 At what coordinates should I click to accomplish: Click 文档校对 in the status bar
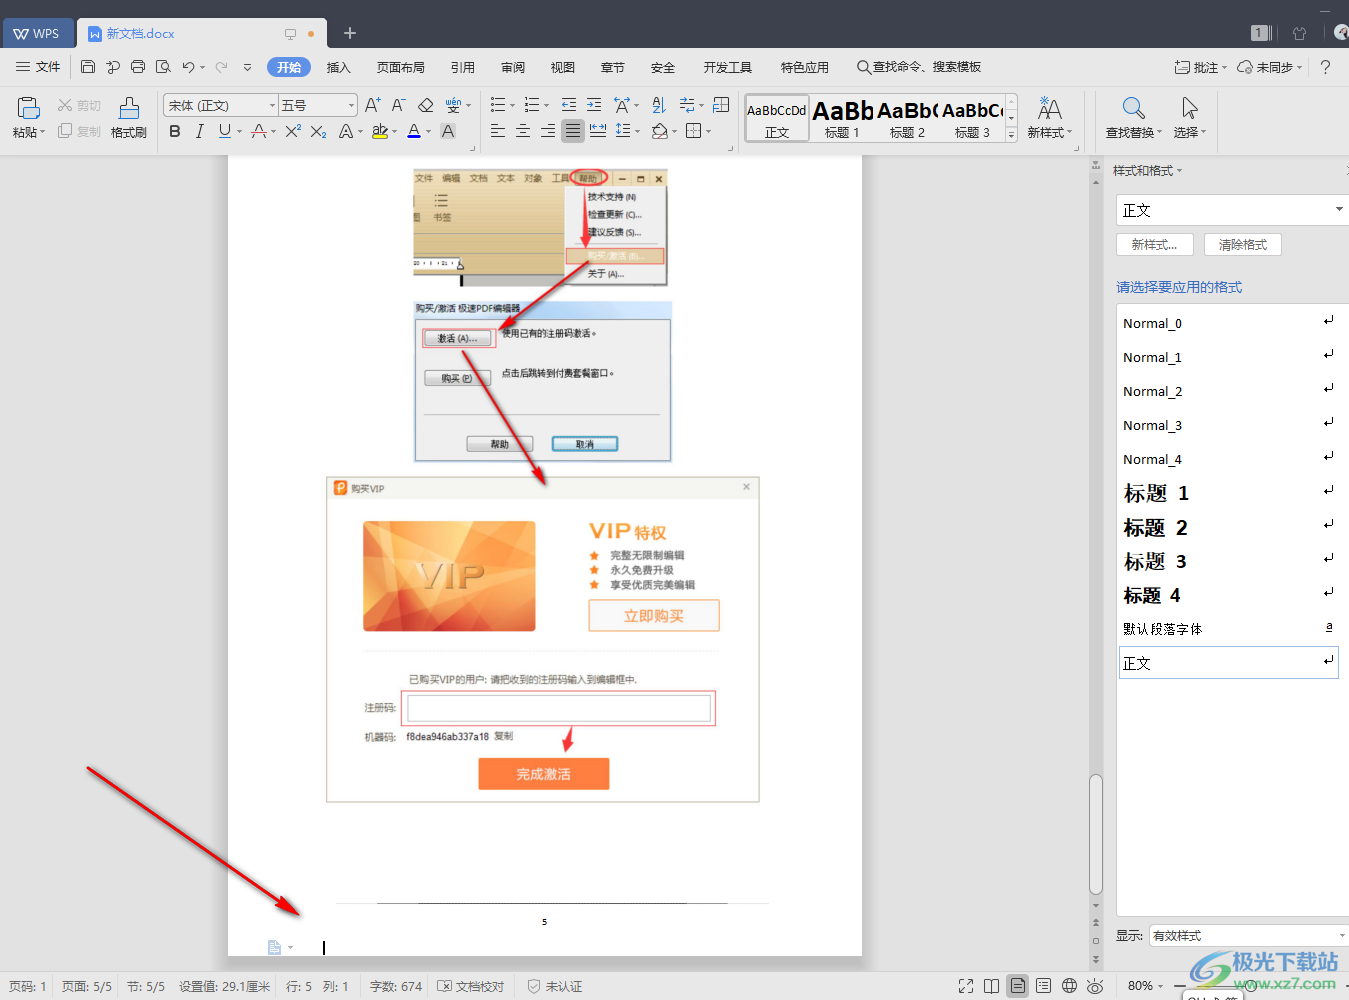pyautogui.click(x=471, y=986)
